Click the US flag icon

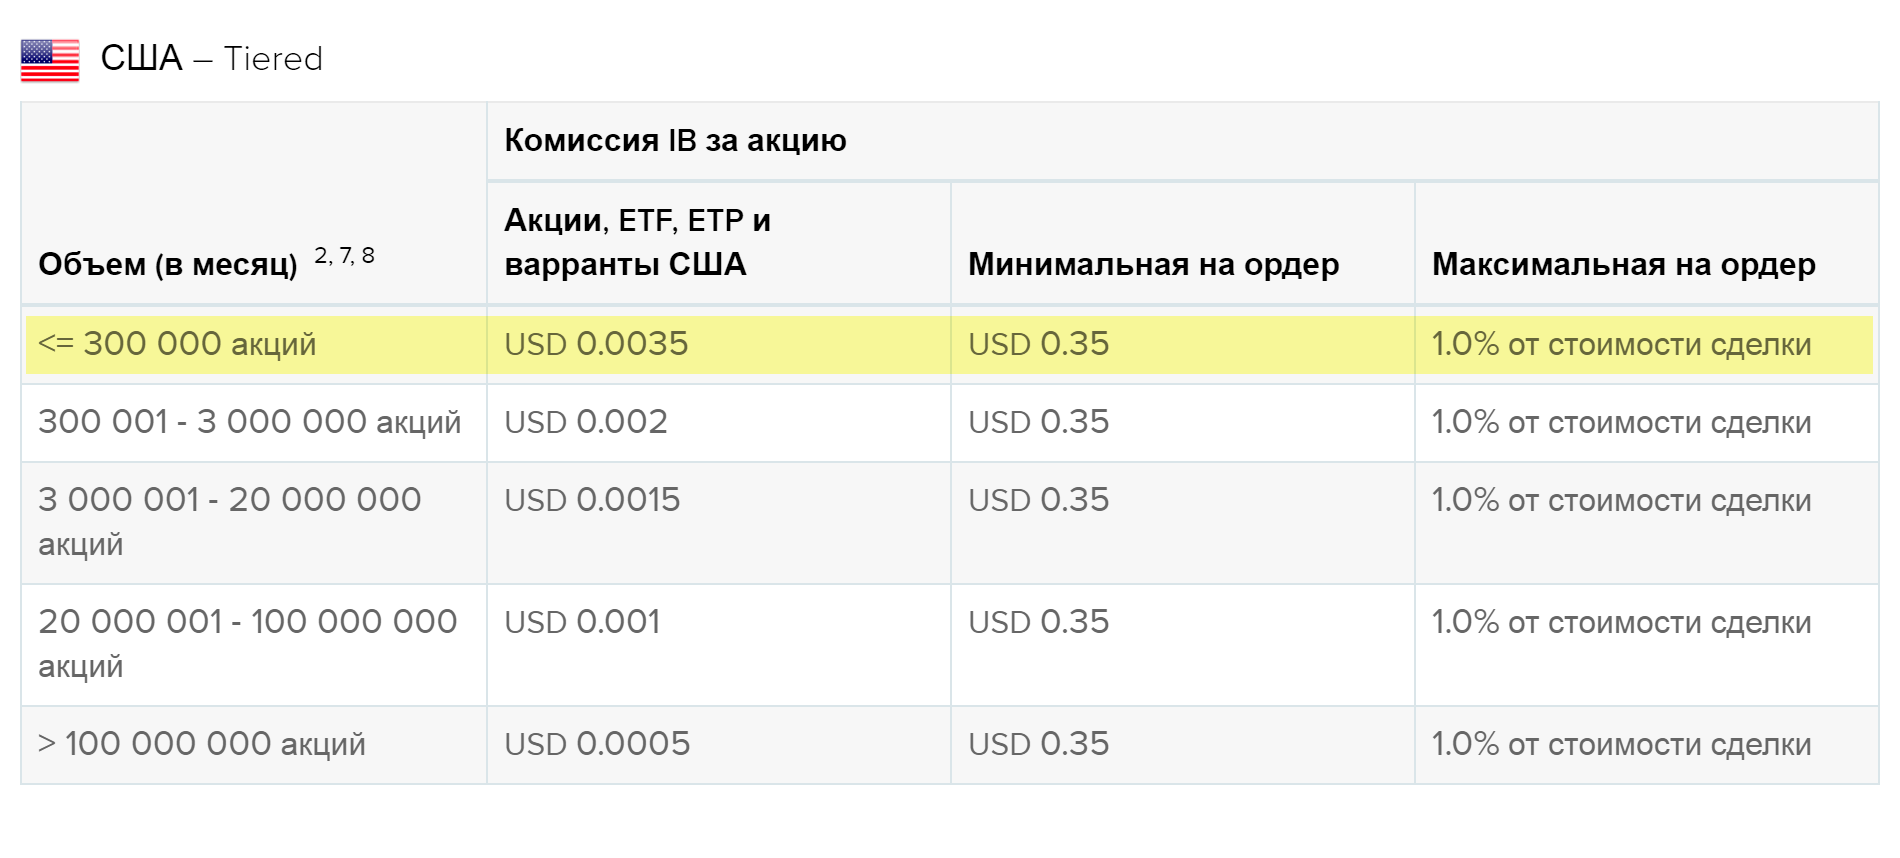tap(50, 60)
